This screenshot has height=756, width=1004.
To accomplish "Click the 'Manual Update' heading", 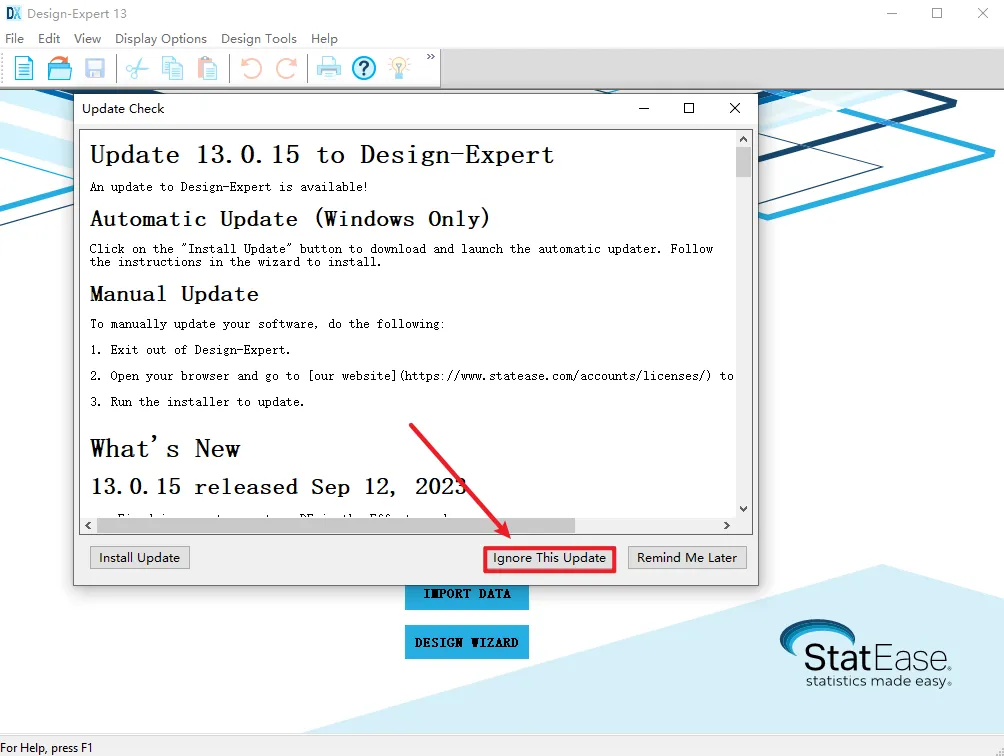I will pyautogui.click(x=174, y=294).
